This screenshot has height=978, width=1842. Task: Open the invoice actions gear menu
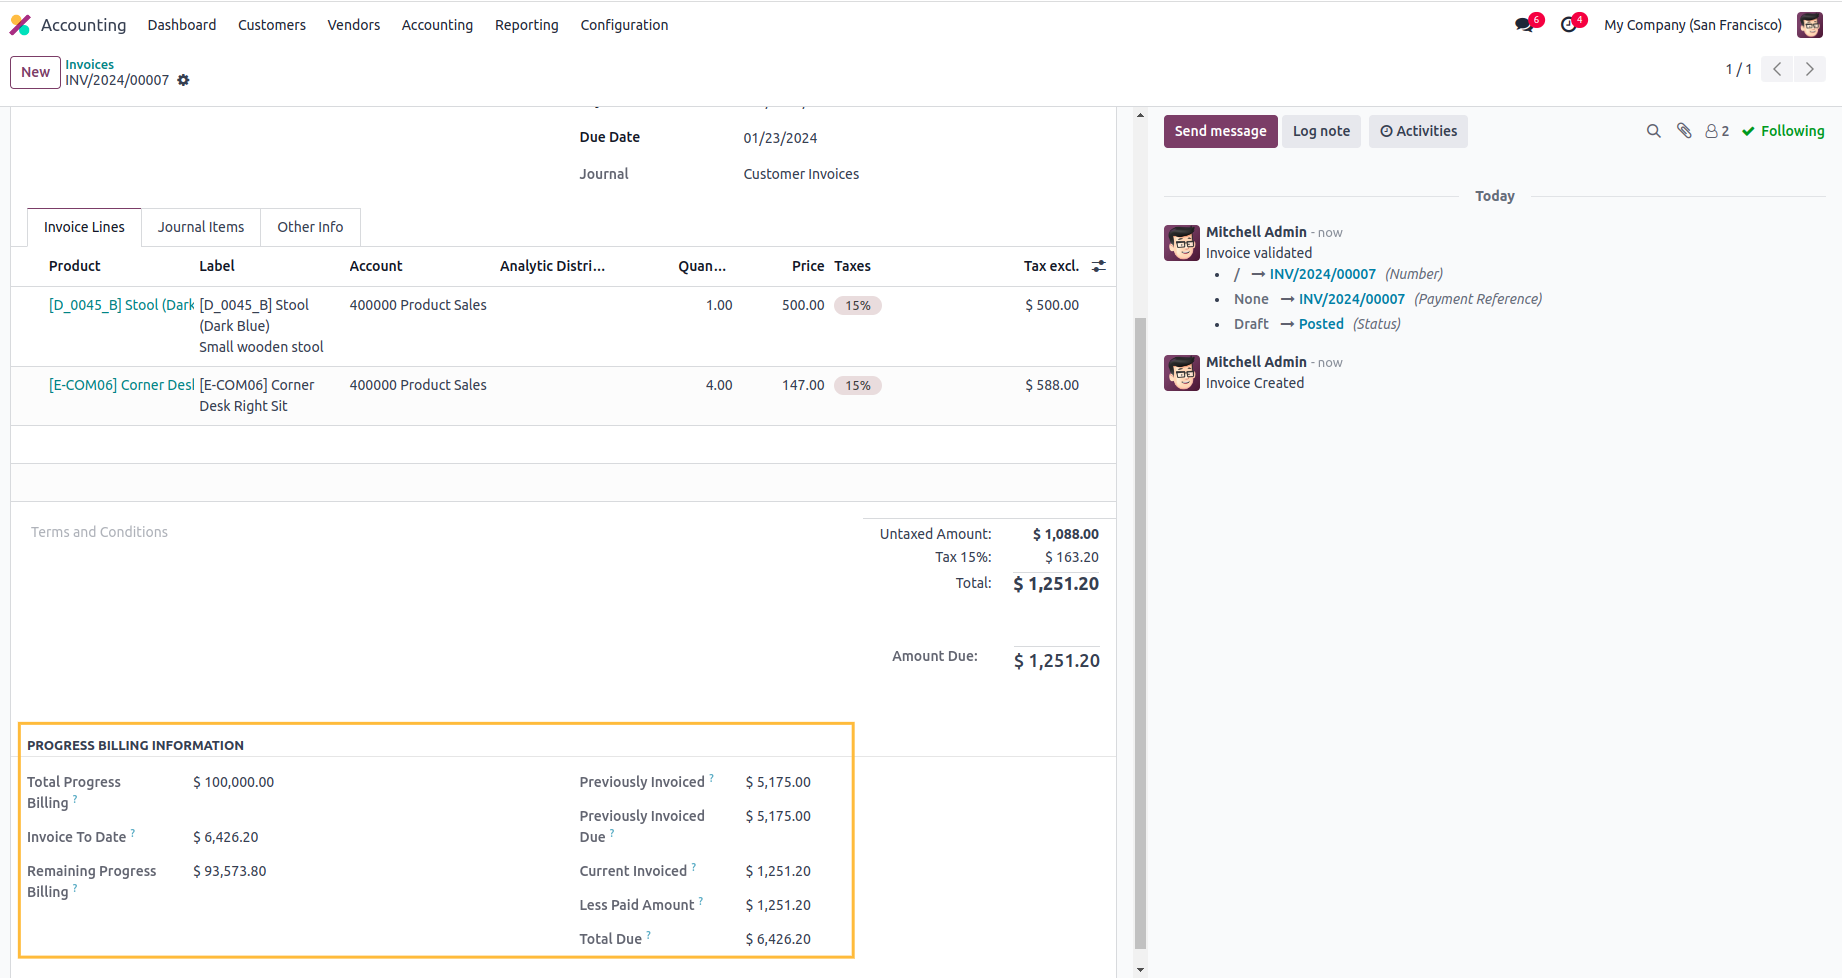tap(183, 80)
